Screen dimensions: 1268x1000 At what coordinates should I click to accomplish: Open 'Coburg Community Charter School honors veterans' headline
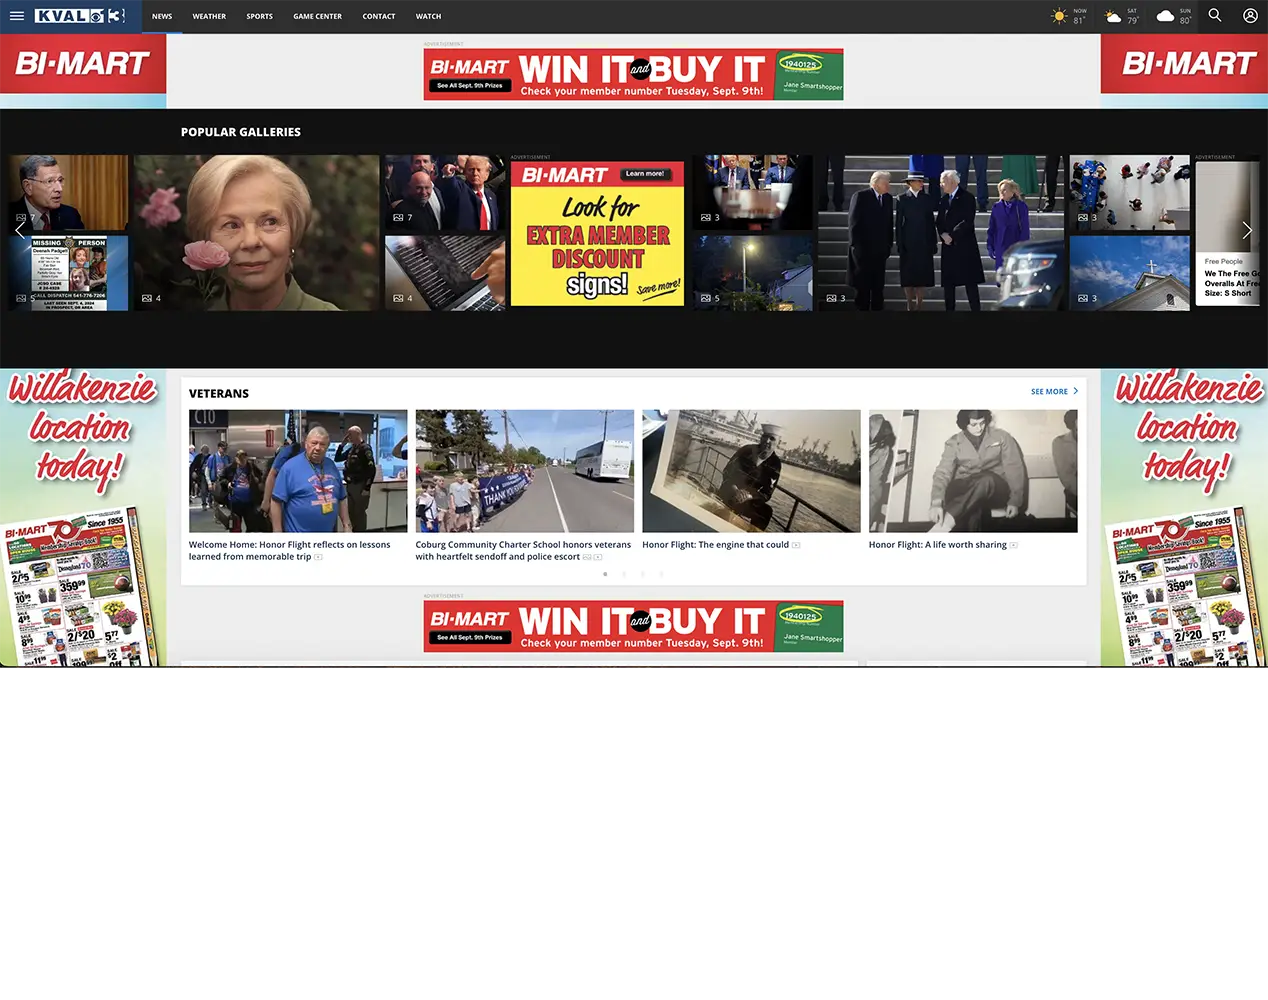523,551
